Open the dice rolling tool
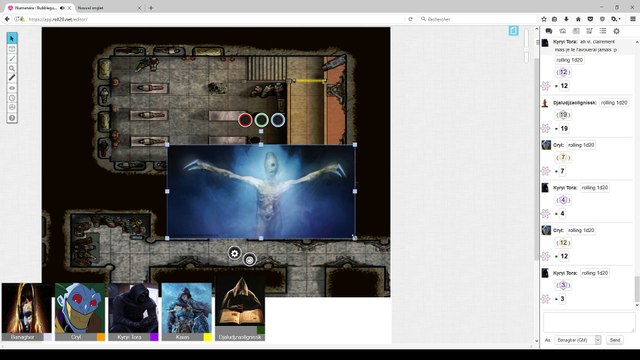Image resolution: width=640 pixels, height=360 pixels. click(12, 108)
